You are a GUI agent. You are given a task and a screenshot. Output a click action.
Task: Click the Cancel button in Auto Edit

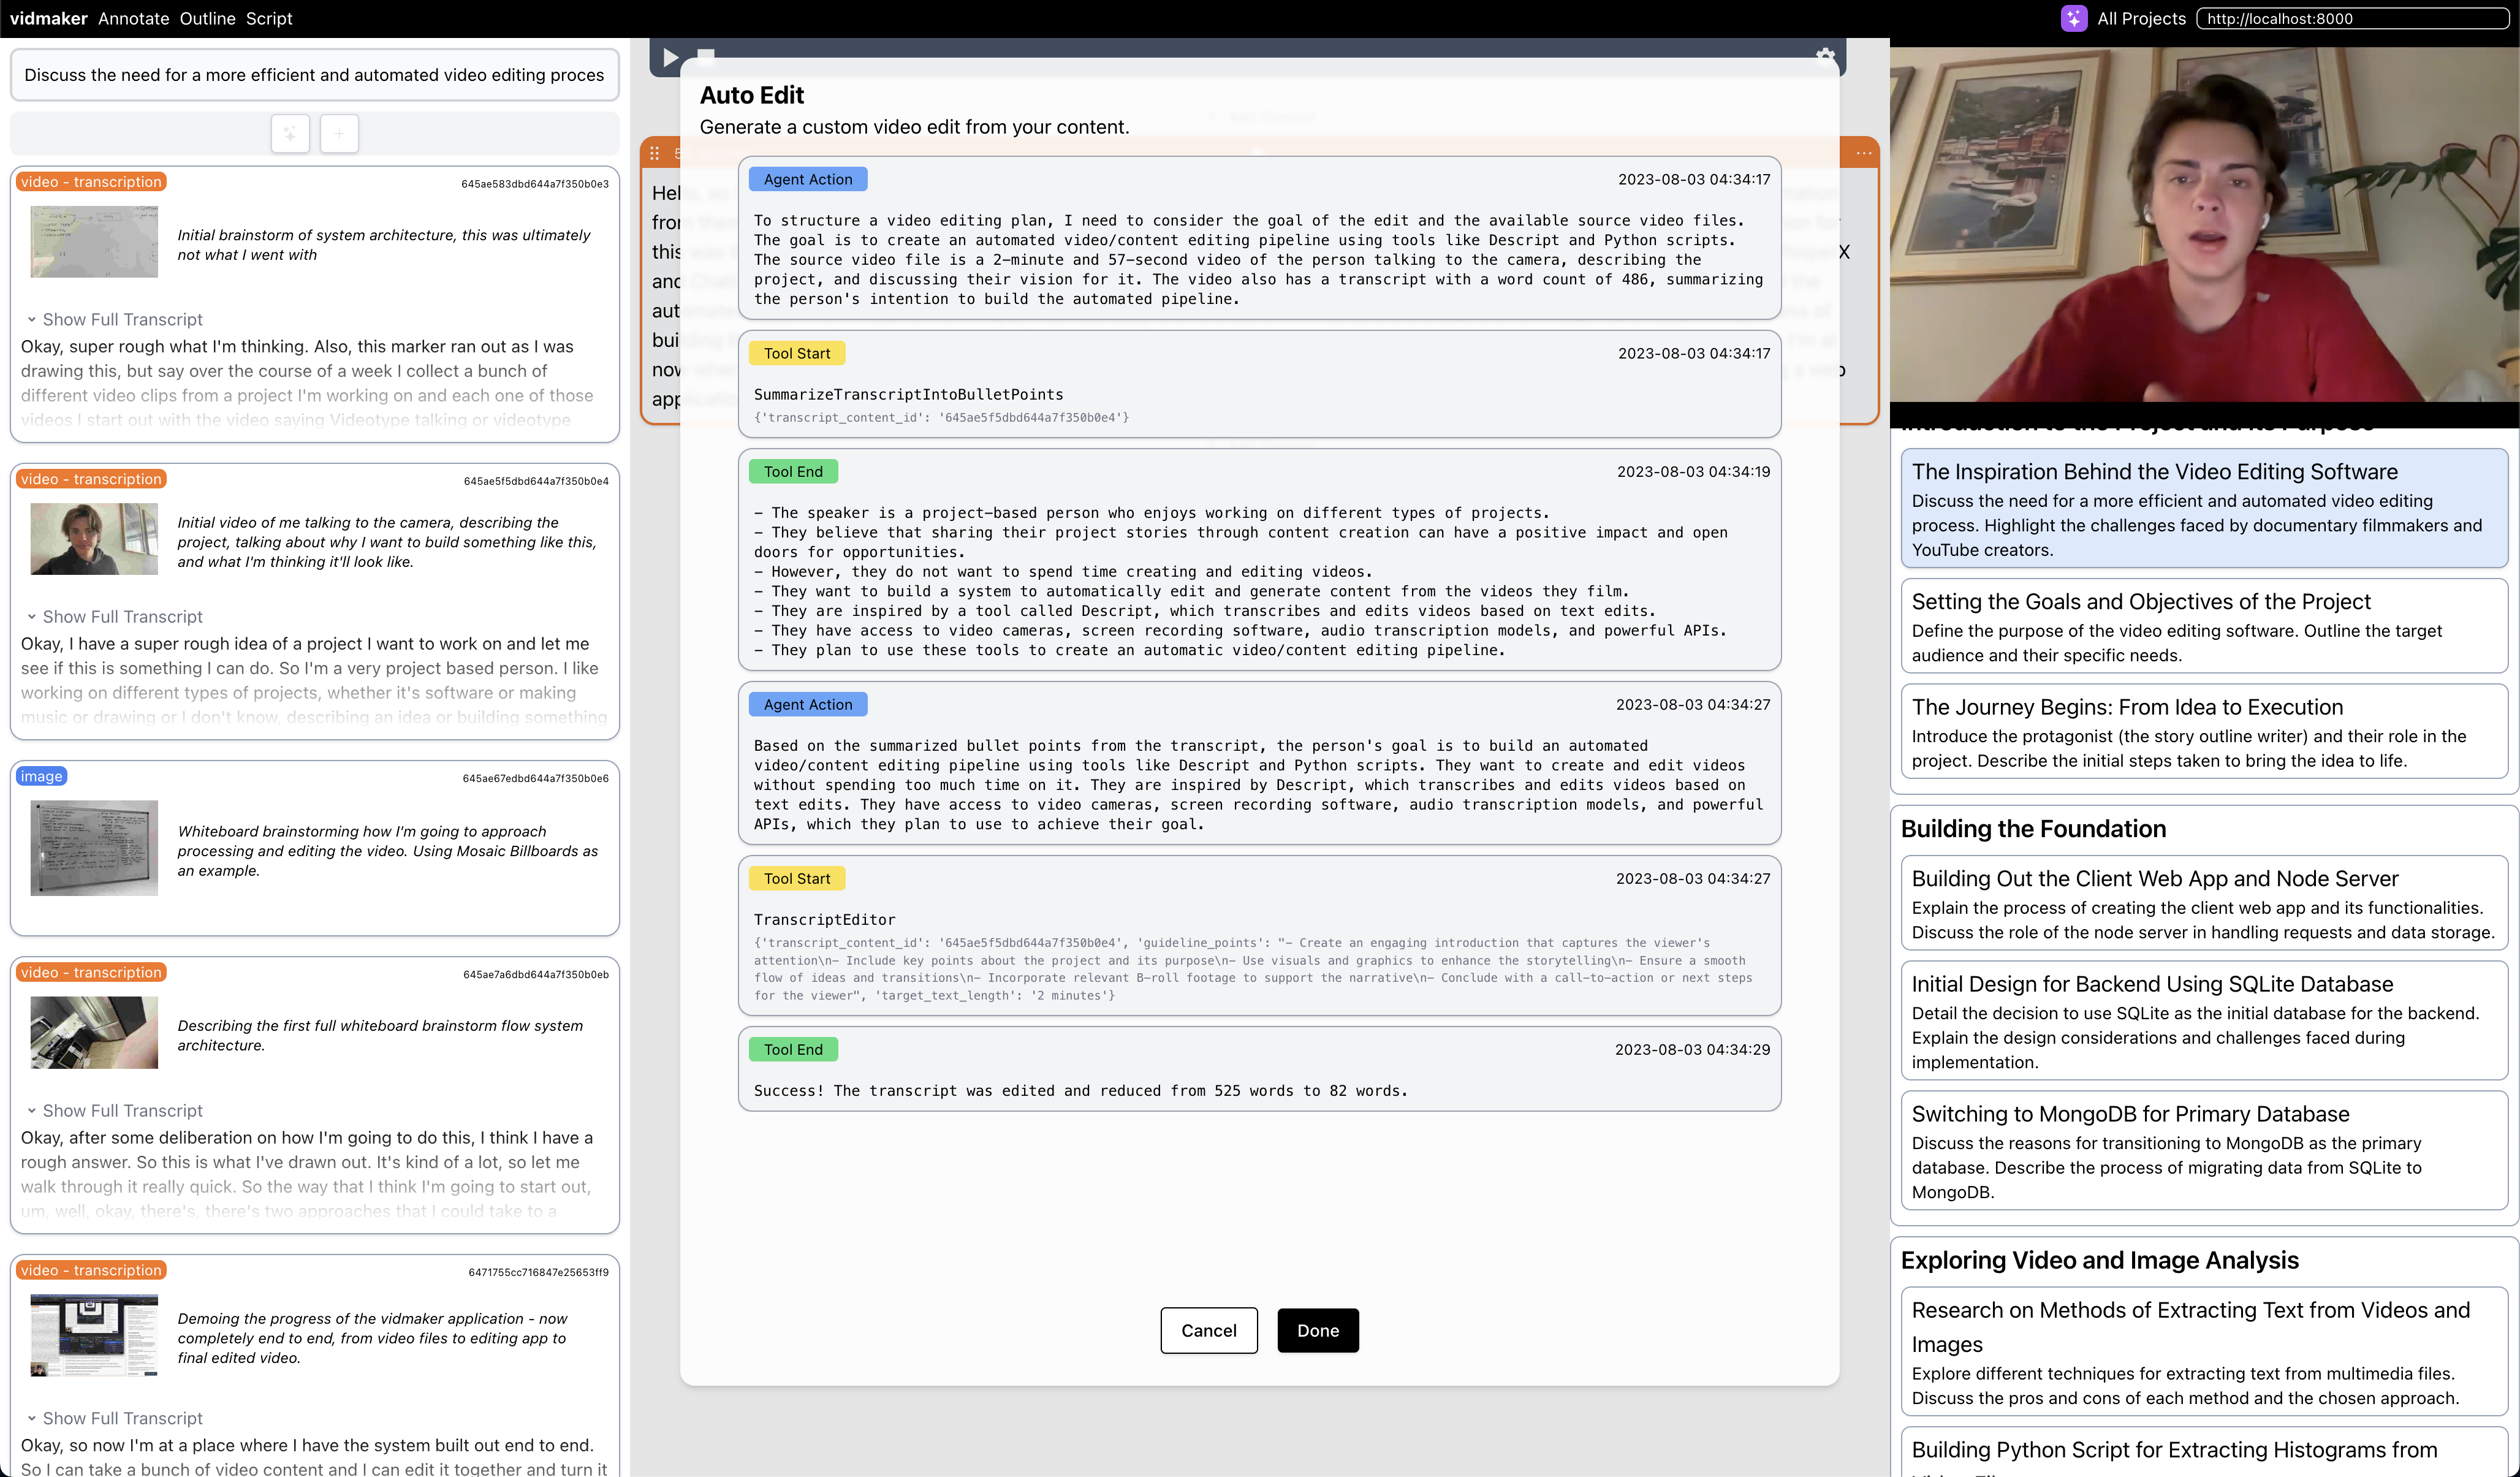[x=1208, y=1330]
